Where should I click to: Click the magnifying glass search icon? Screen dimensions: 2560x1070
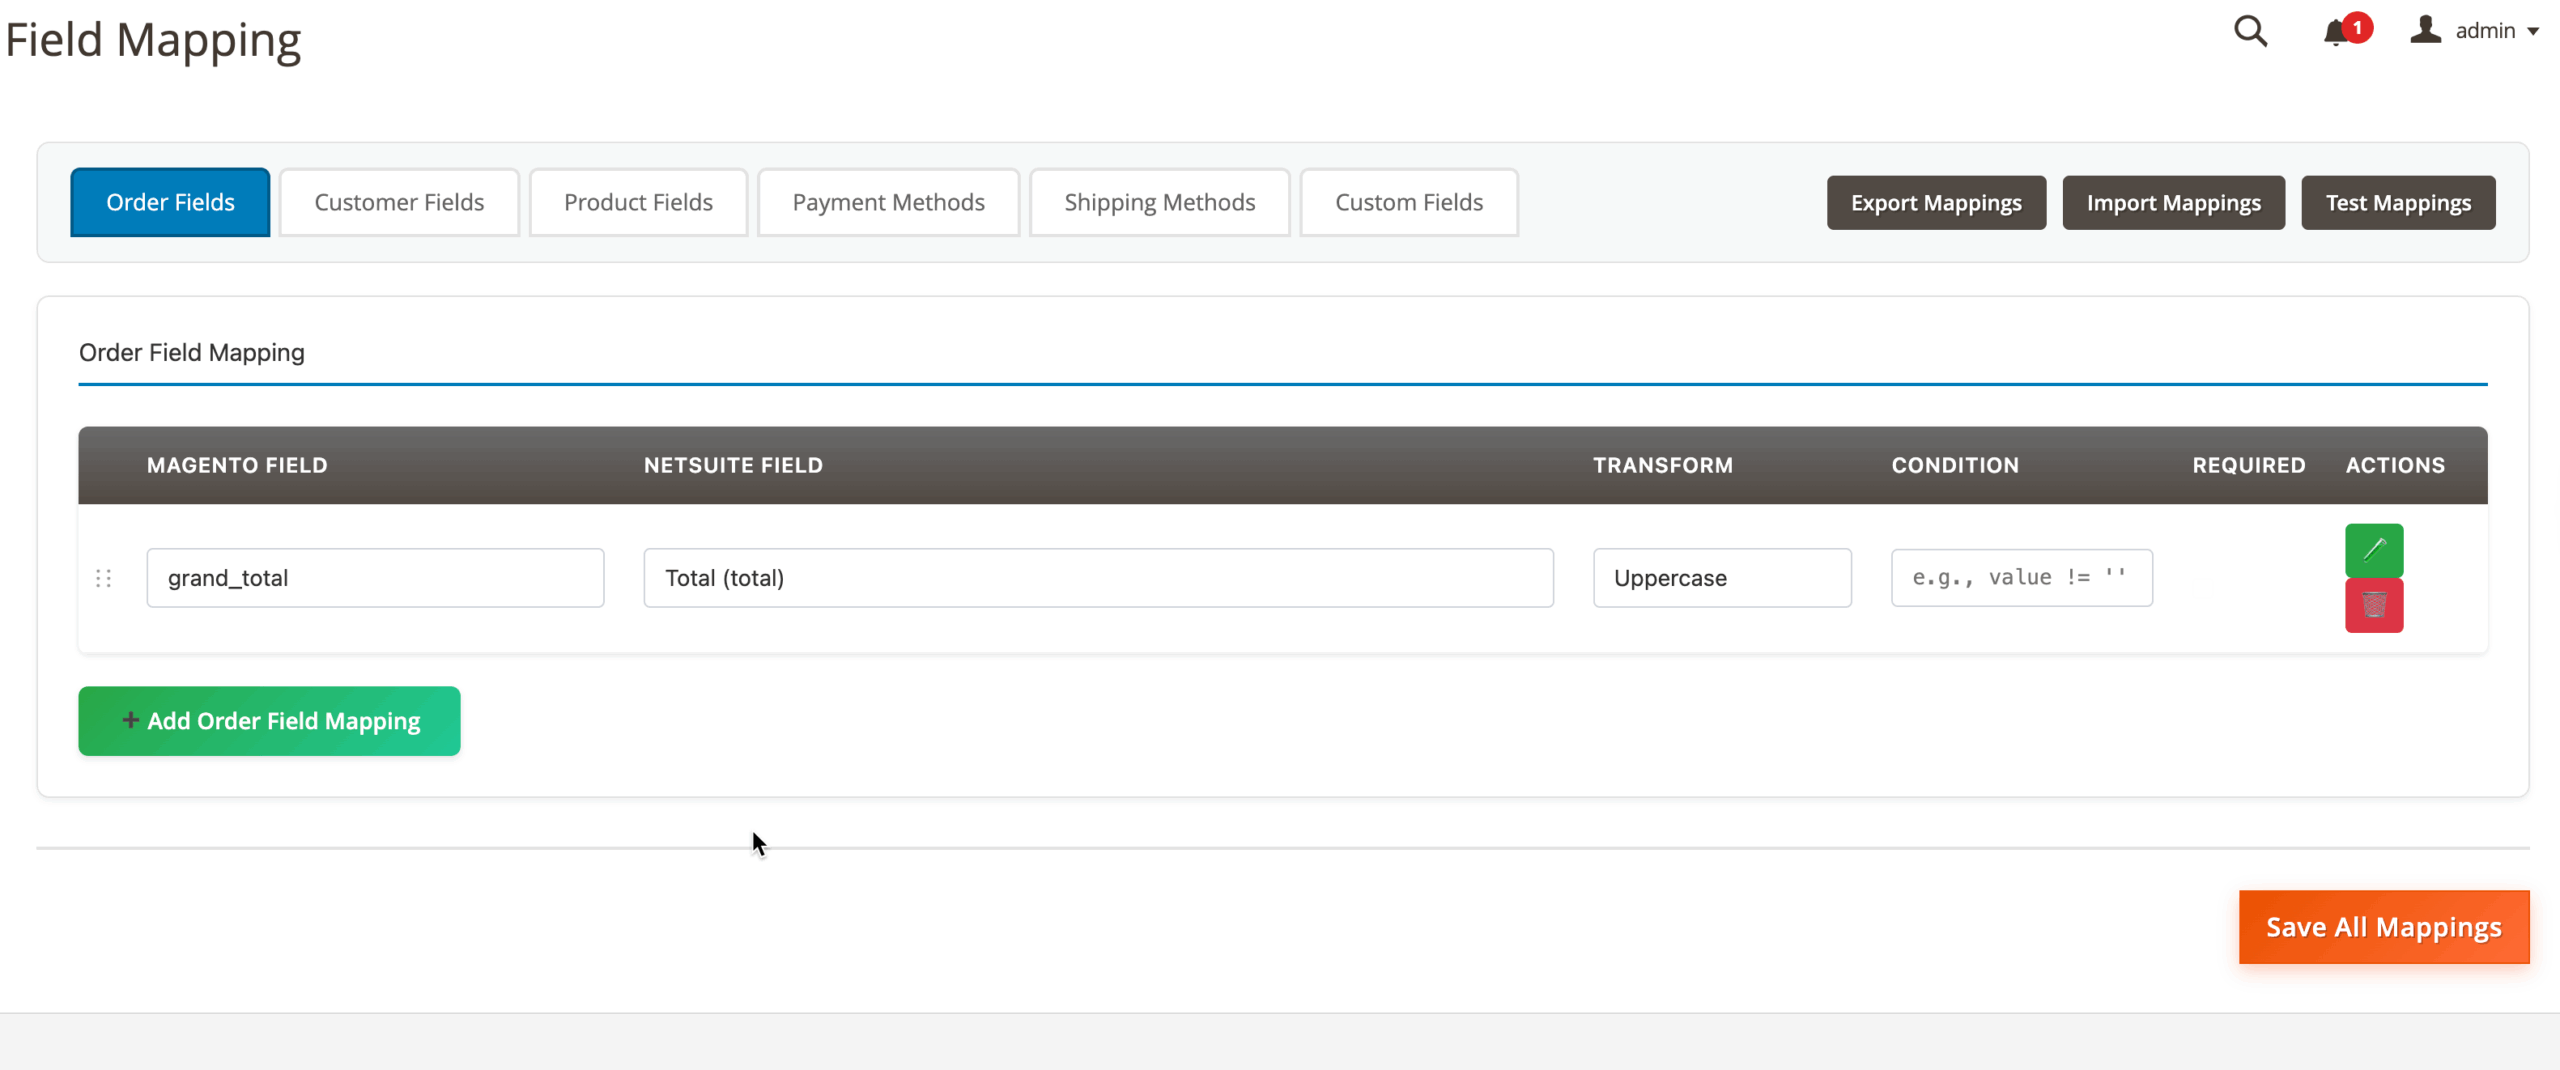pyautogui.click(x=2250, y=31)
